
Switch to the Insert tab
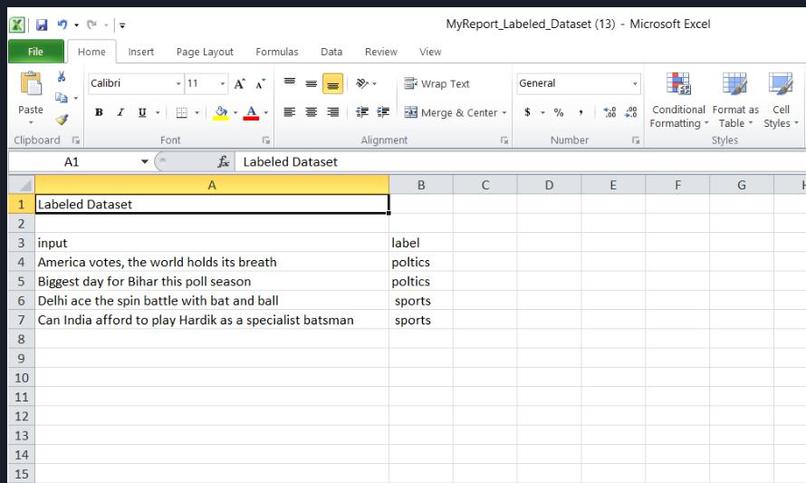[x=140, y=52]
